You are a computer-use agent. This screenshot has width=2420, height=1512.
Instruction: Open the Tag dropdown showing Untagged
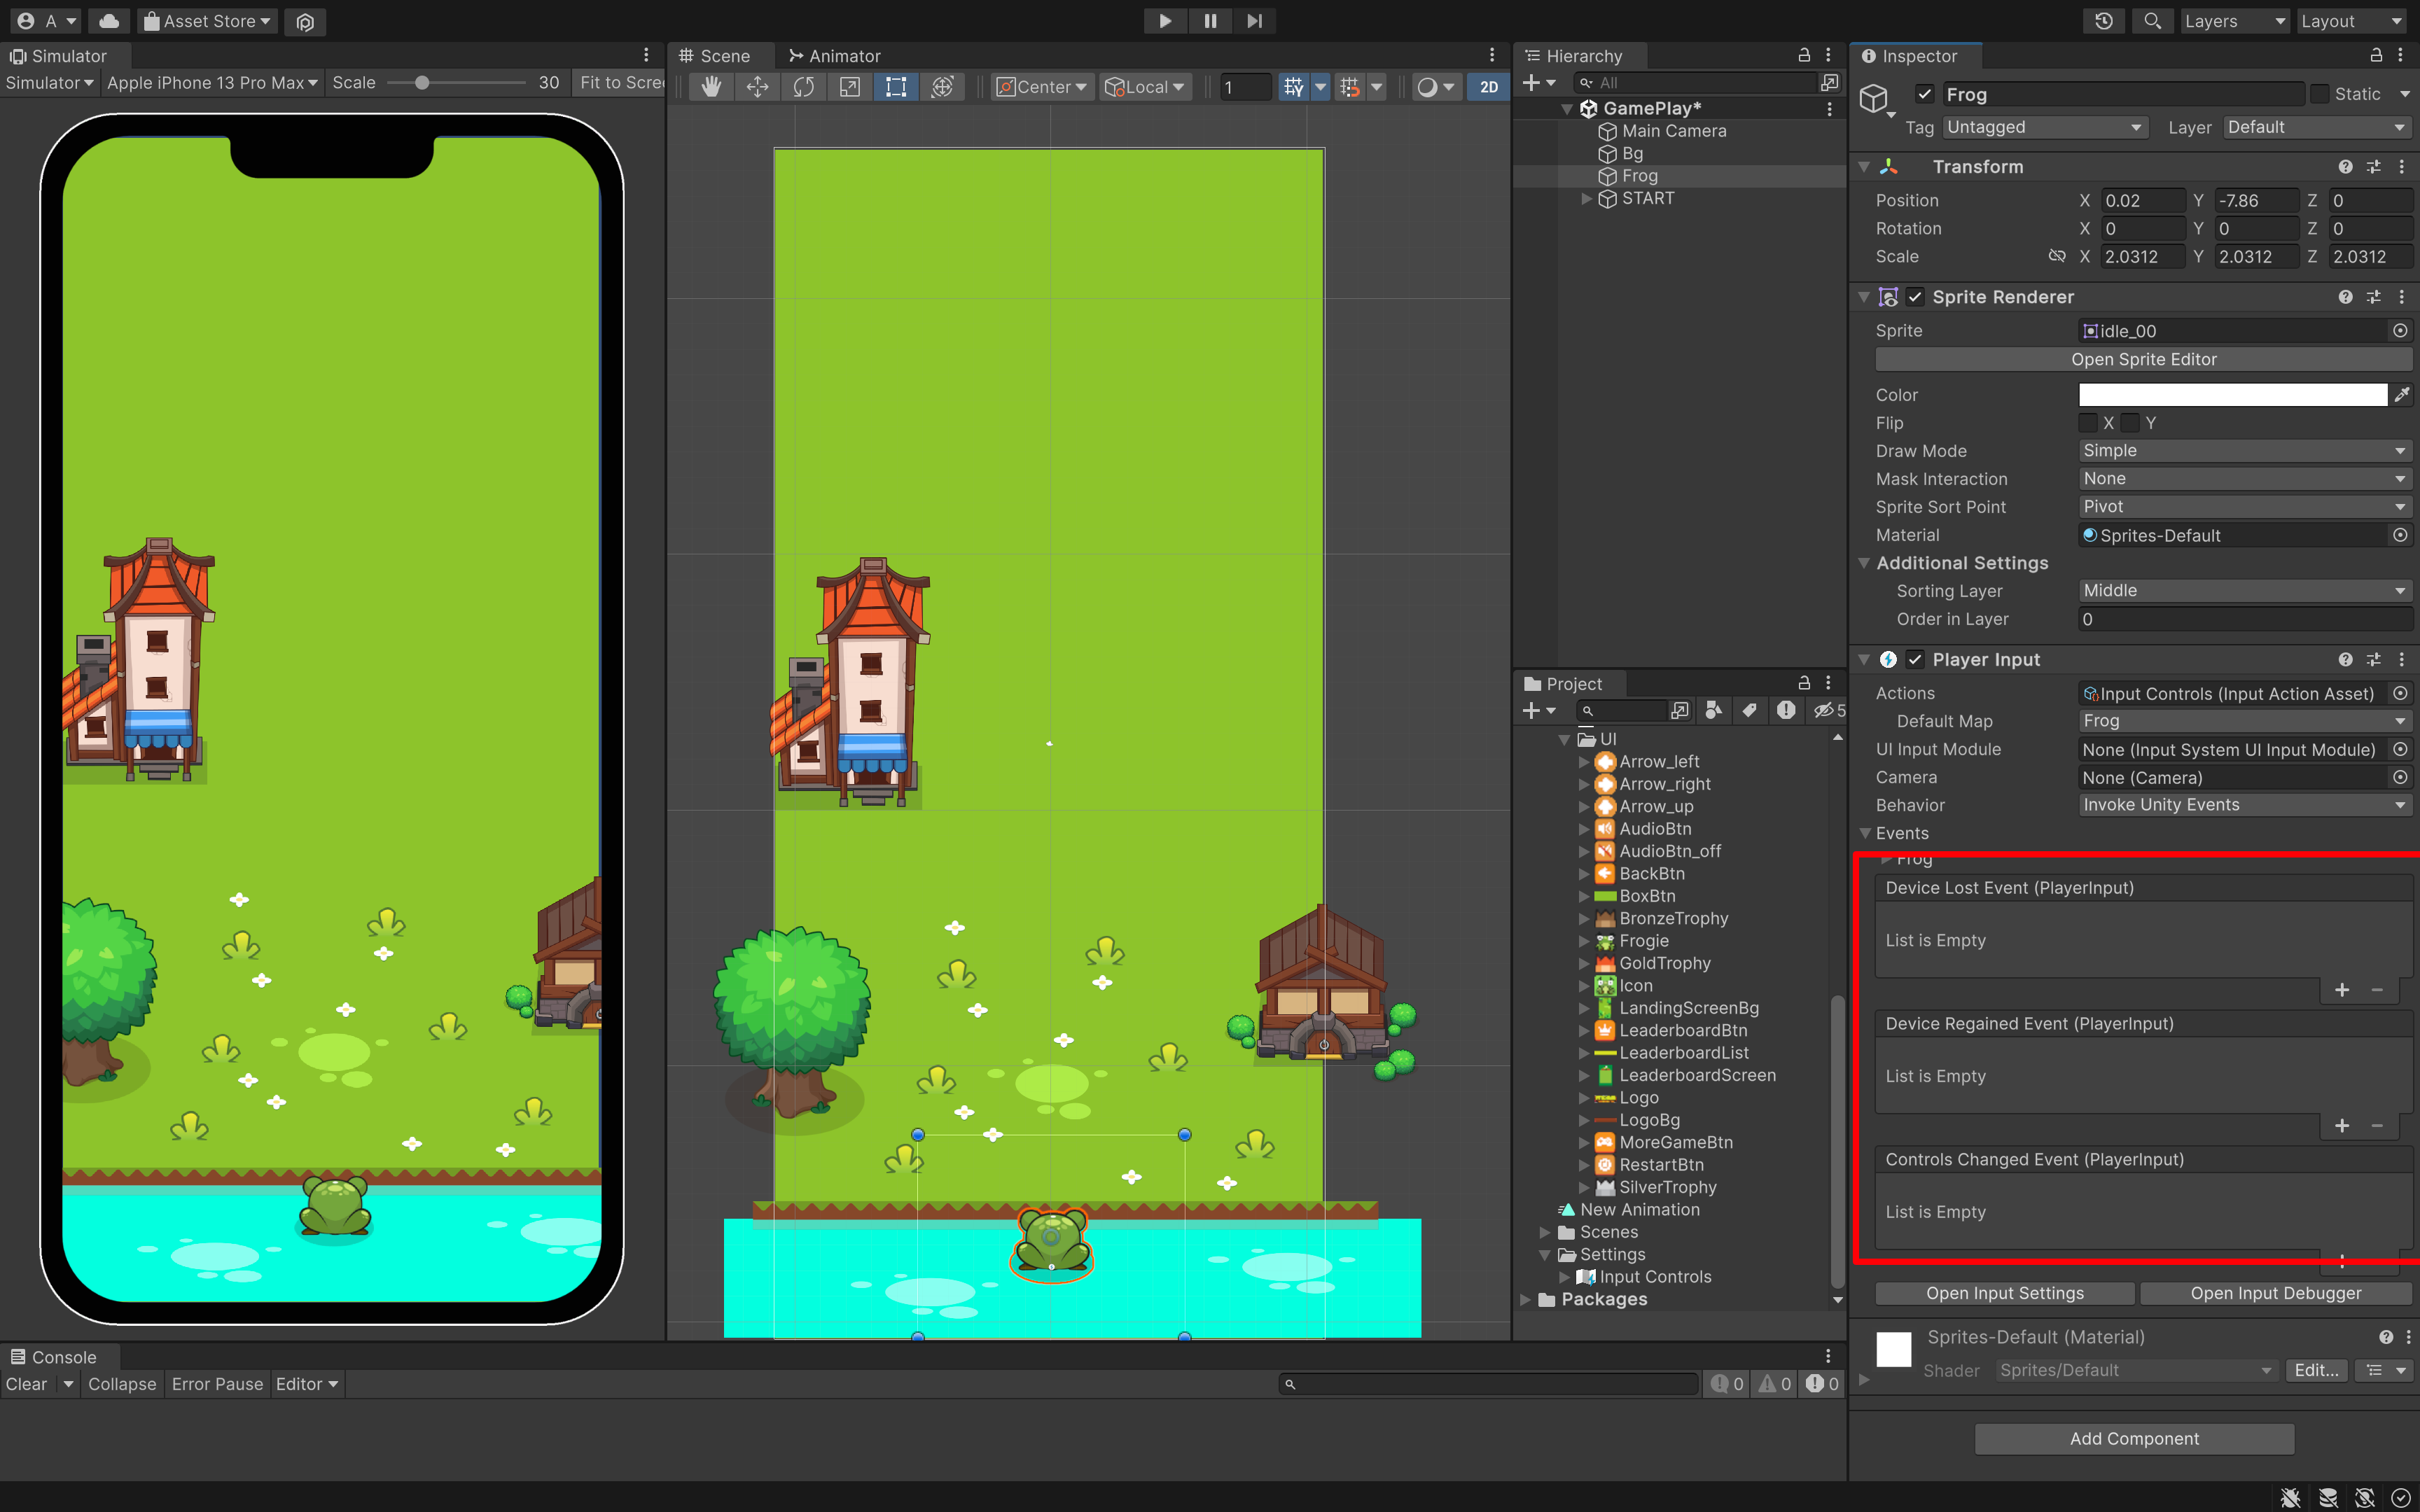point(2044,127)
